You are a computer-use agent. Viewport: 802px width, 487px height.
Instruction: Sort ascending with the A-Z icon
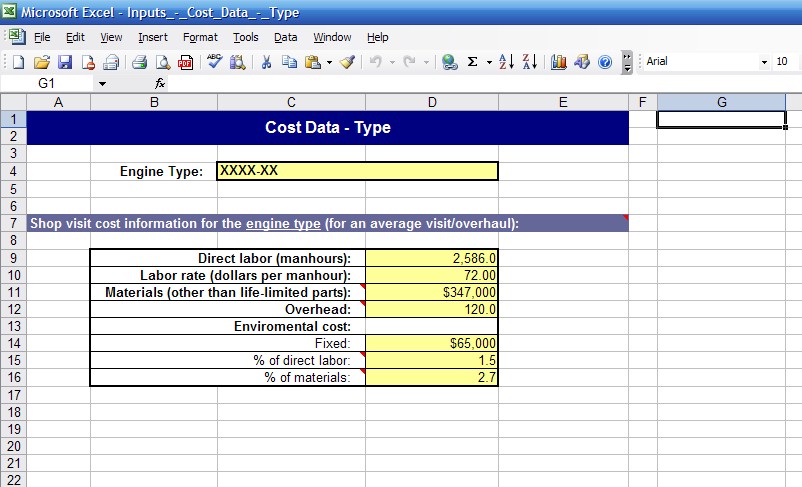pyautogui.click(x=507, y=62)
